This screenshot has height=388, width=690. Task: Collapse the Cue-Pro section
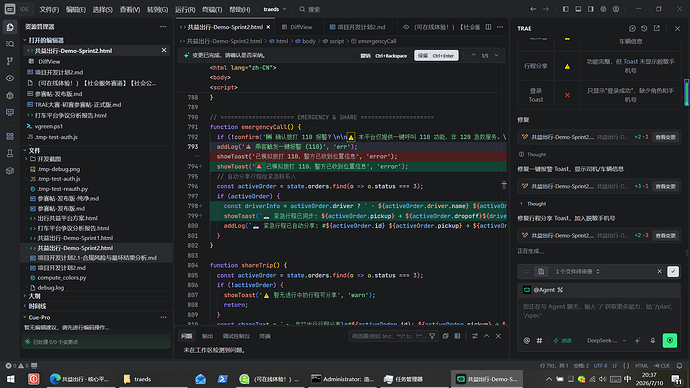coord(39,317)
